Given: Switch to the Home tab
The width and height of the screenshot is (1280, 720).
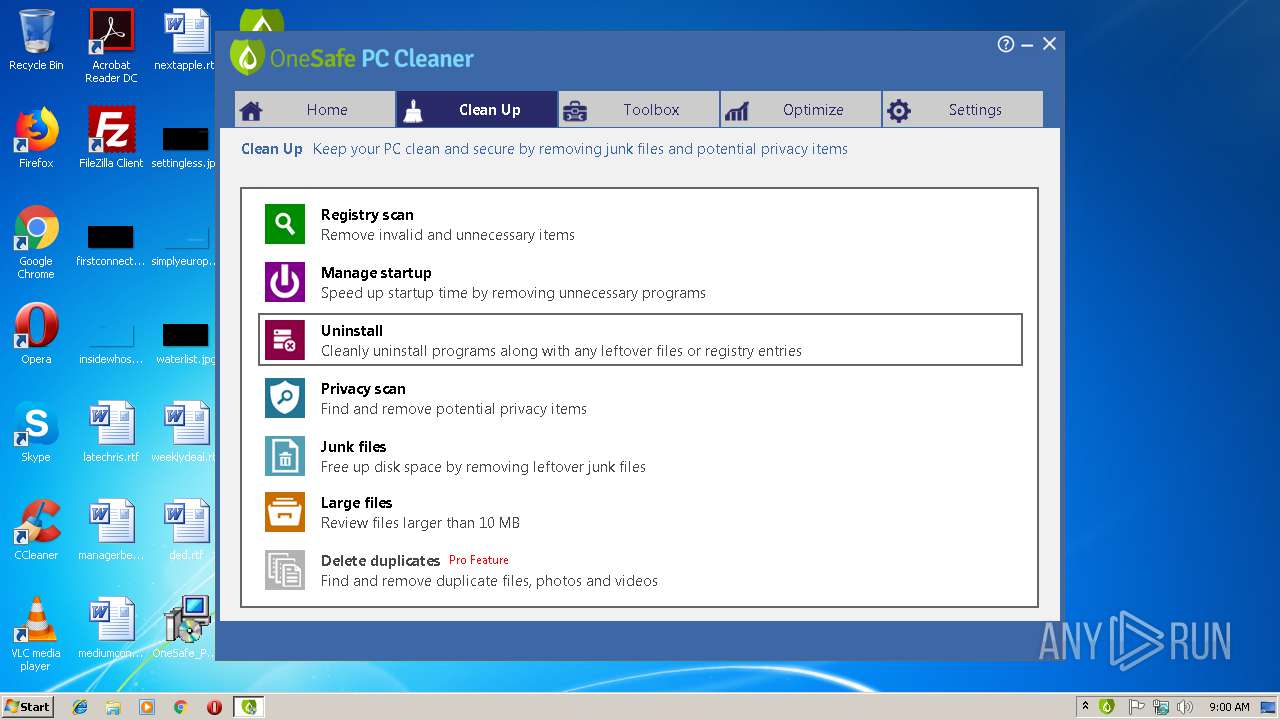Looking at the screenshot, I should (x=315, y=109).
